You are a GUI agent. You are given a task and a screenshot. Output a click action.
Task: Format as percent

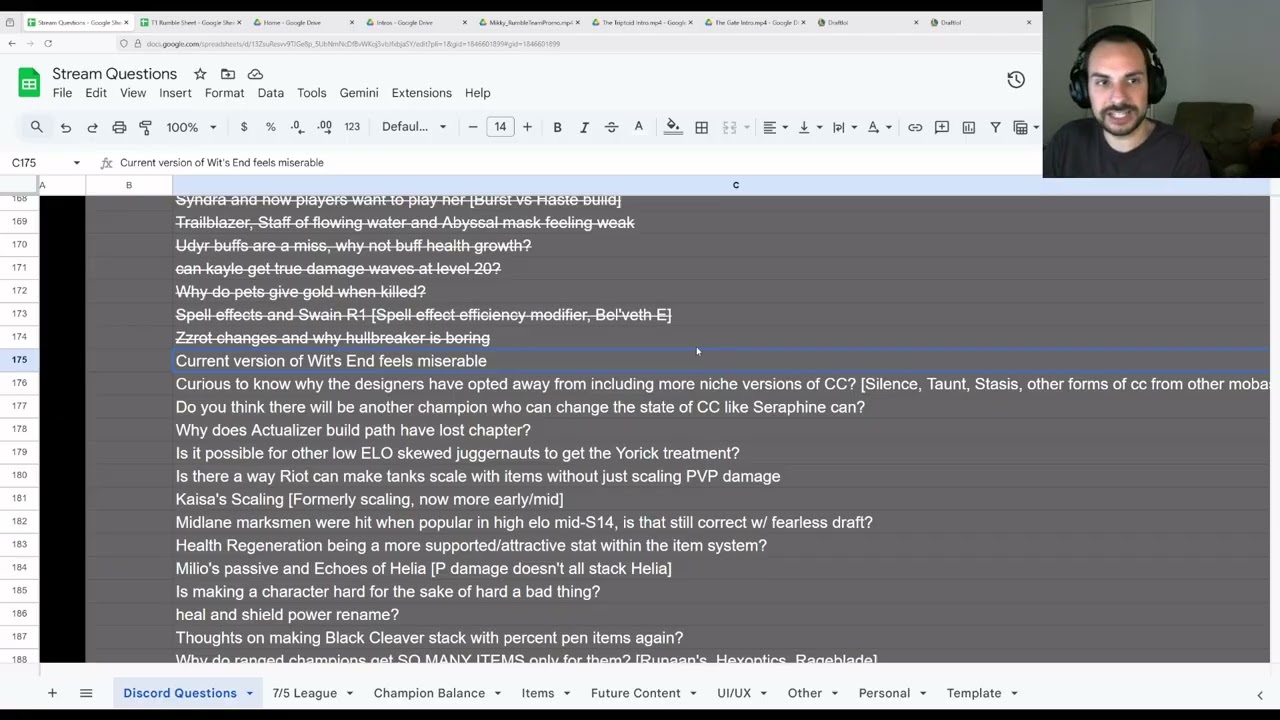click(270, 127)
